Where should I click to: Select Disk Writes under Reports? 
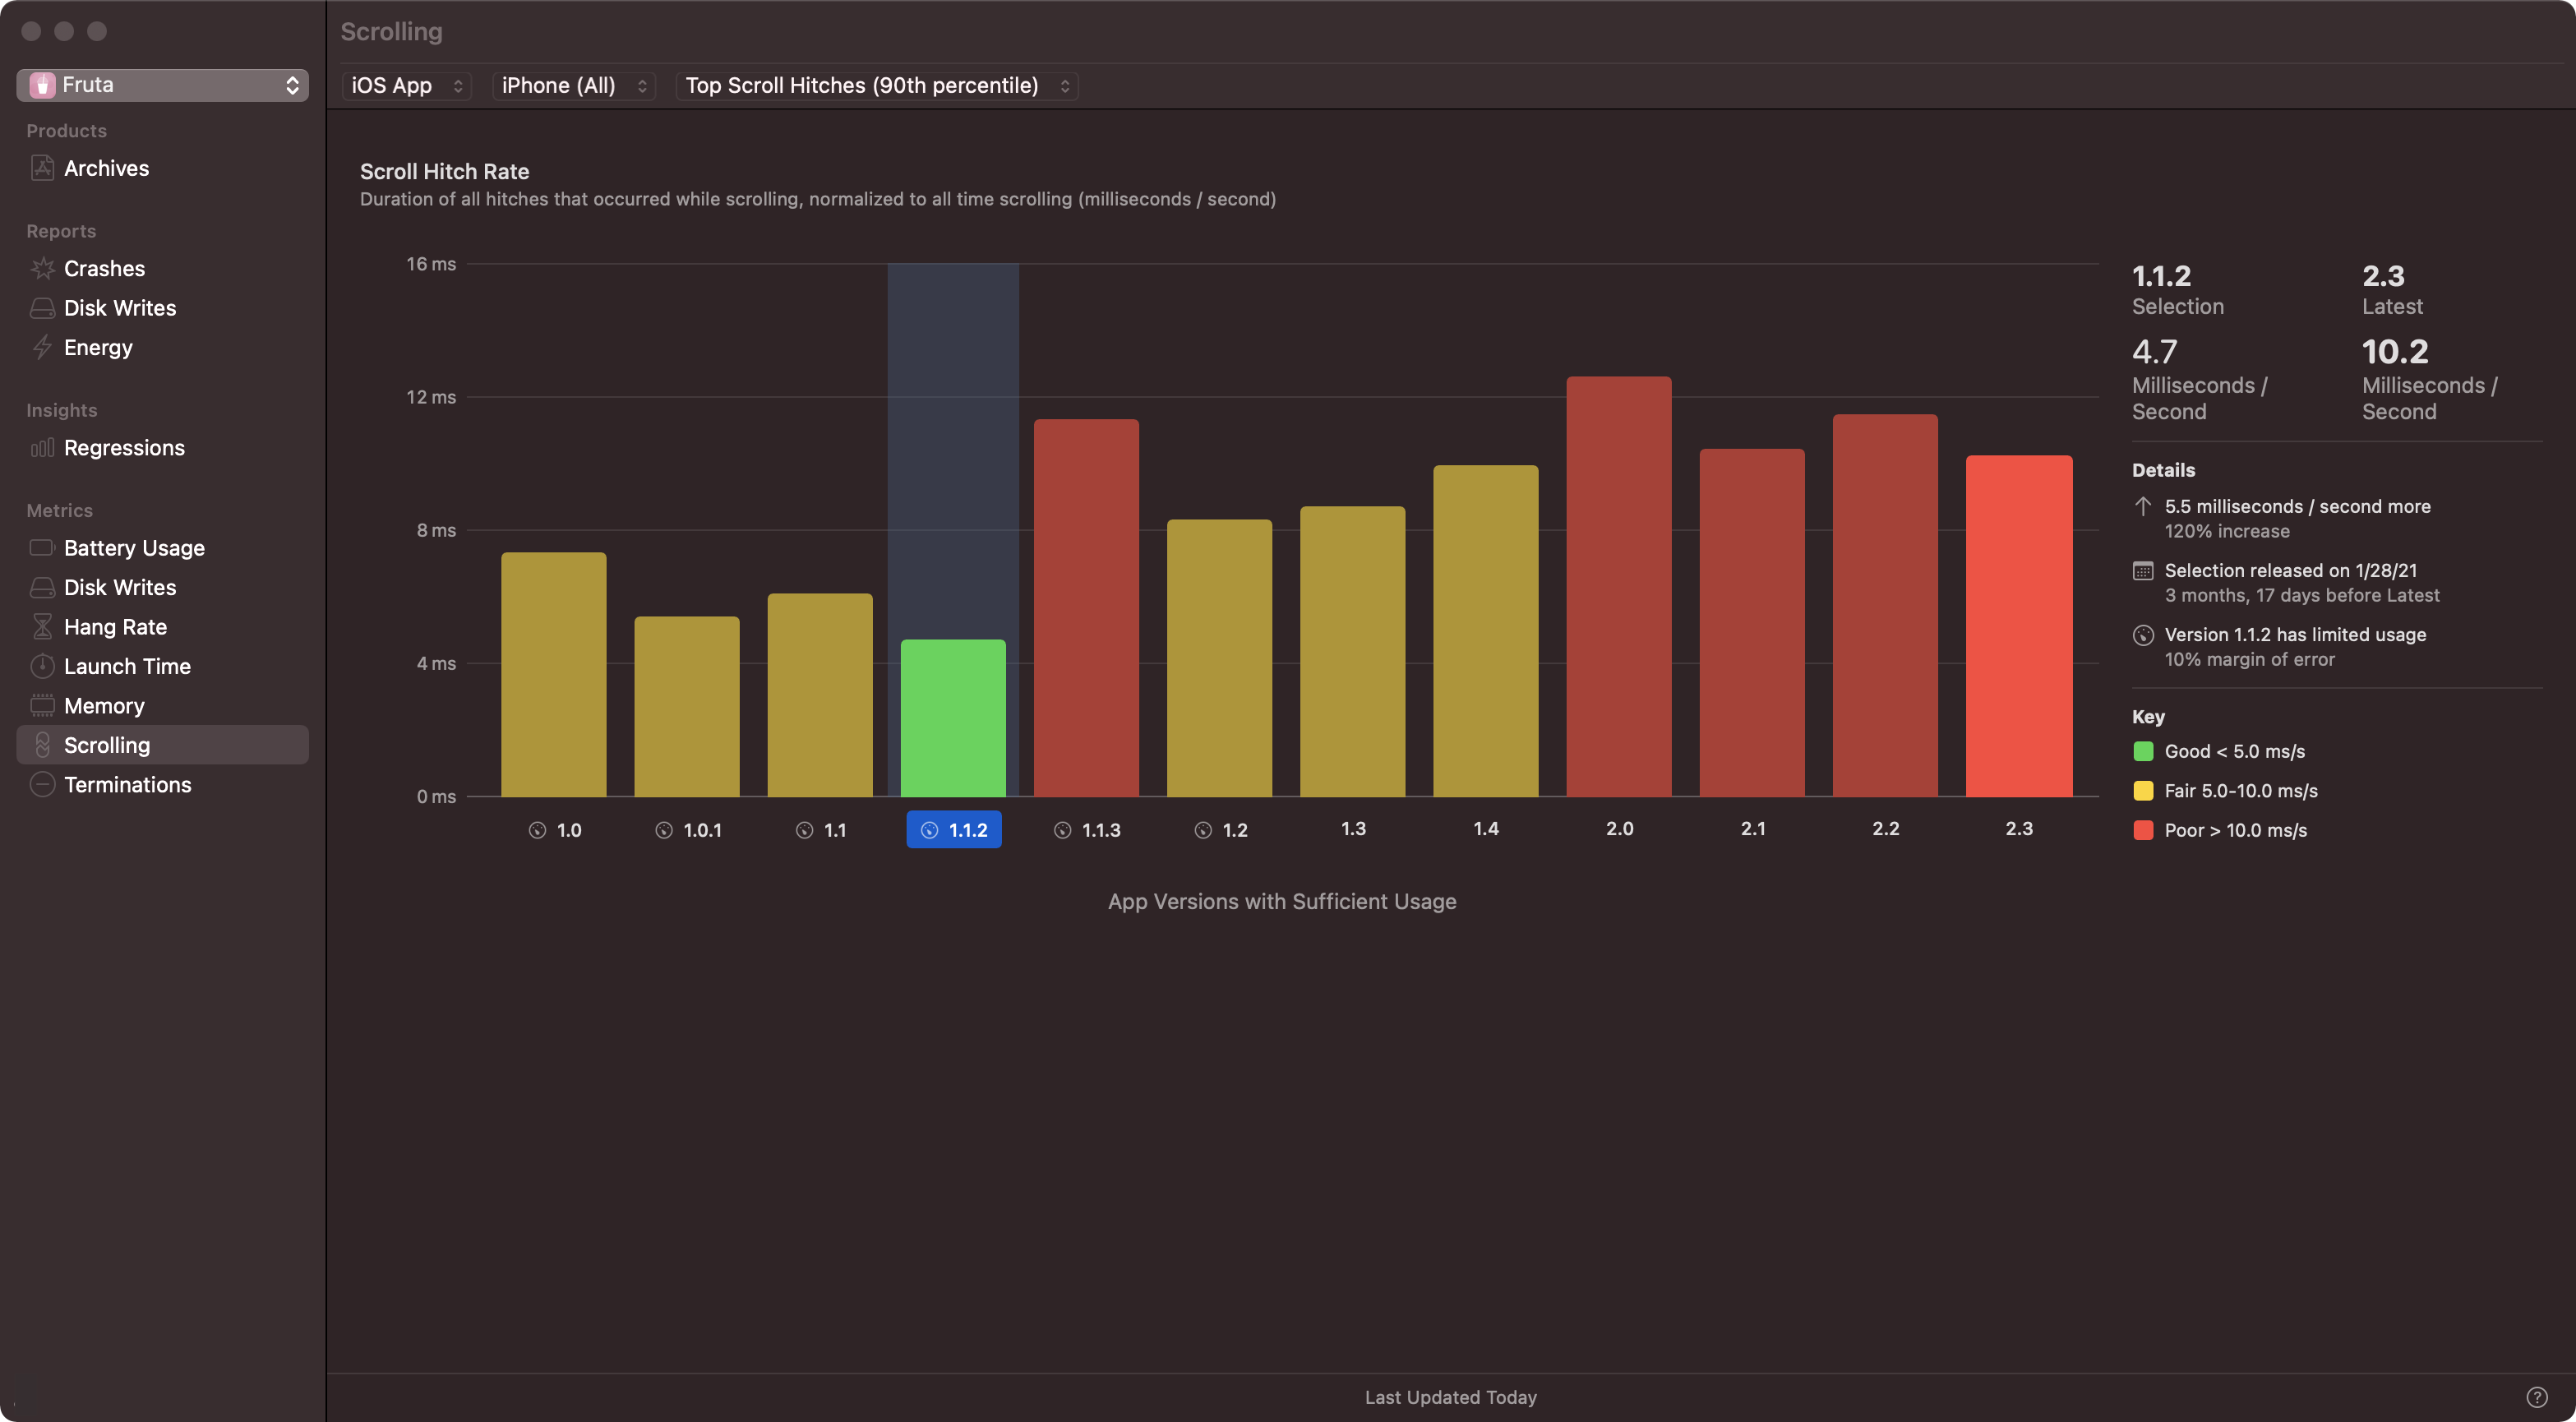point(119,308)
